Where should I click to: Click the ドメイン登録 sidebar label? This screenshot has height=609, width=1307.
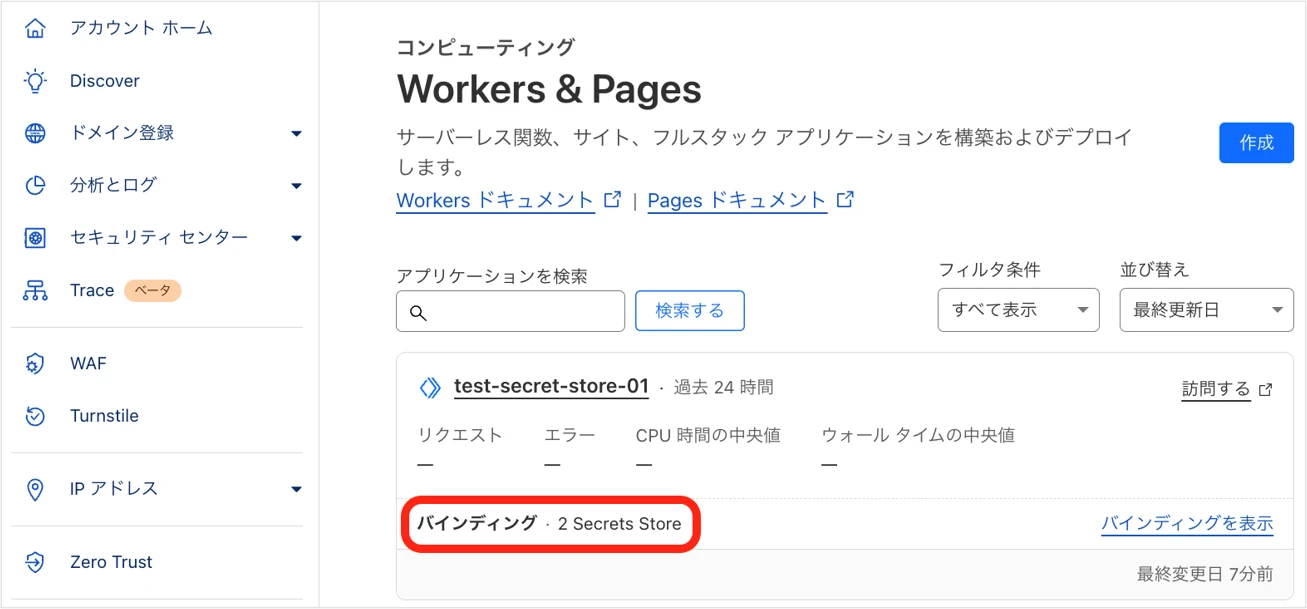point(122,133)
